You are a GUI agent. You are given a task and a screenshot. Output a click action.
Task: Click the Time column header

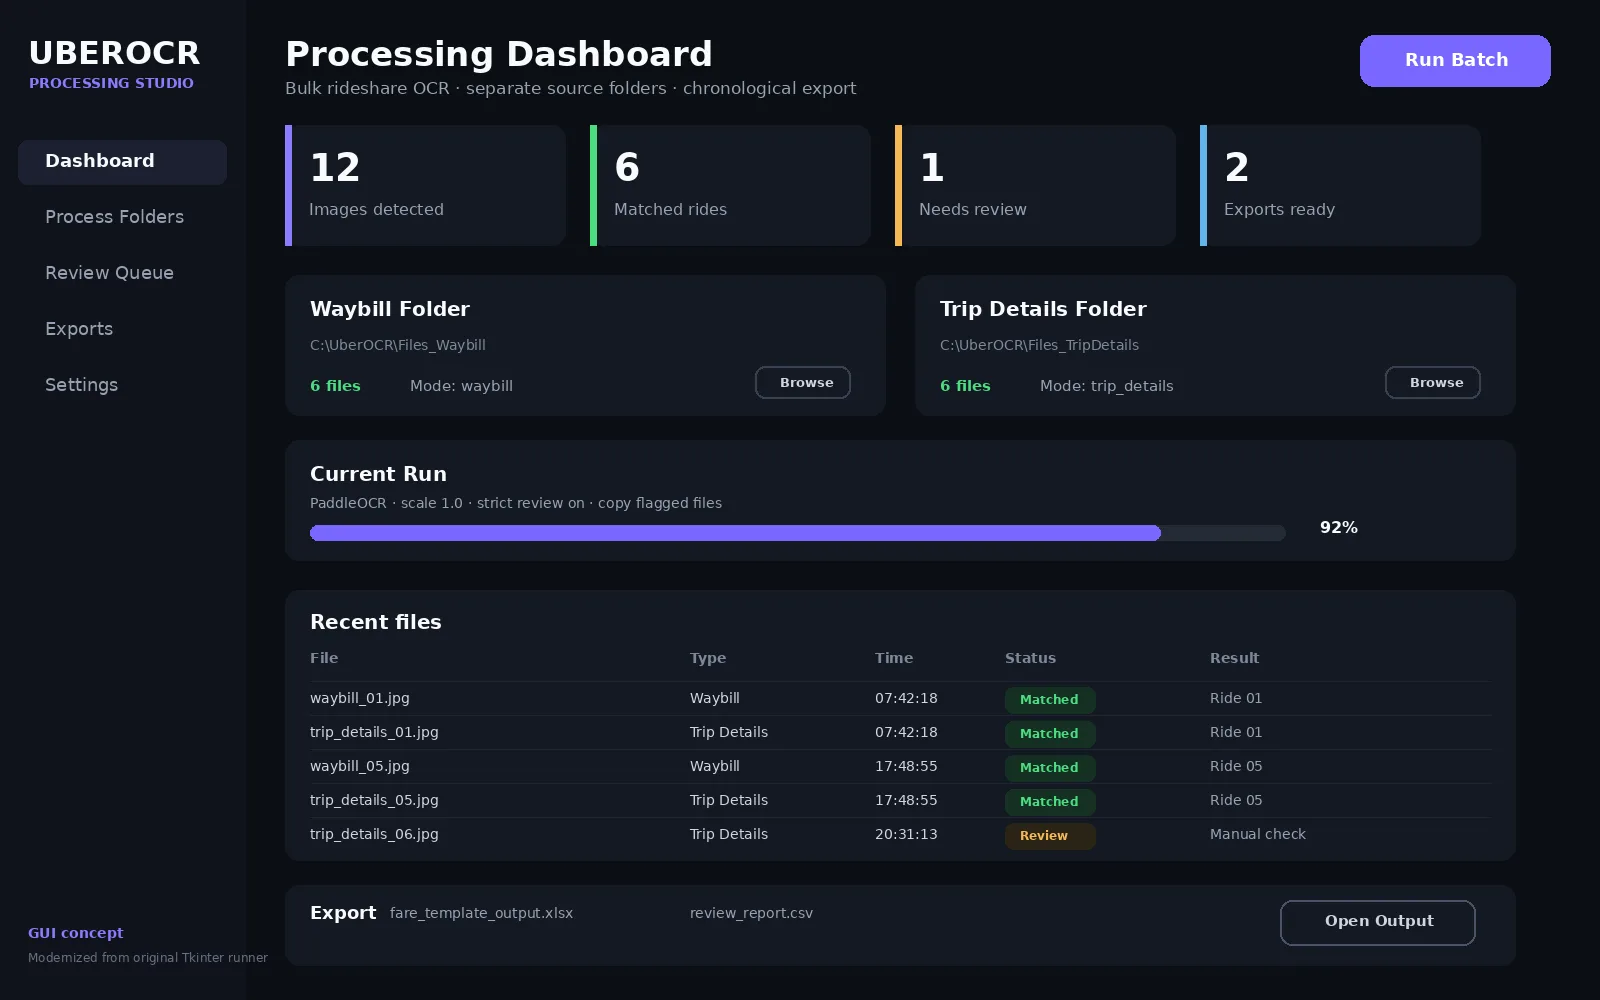coord(894,658)
